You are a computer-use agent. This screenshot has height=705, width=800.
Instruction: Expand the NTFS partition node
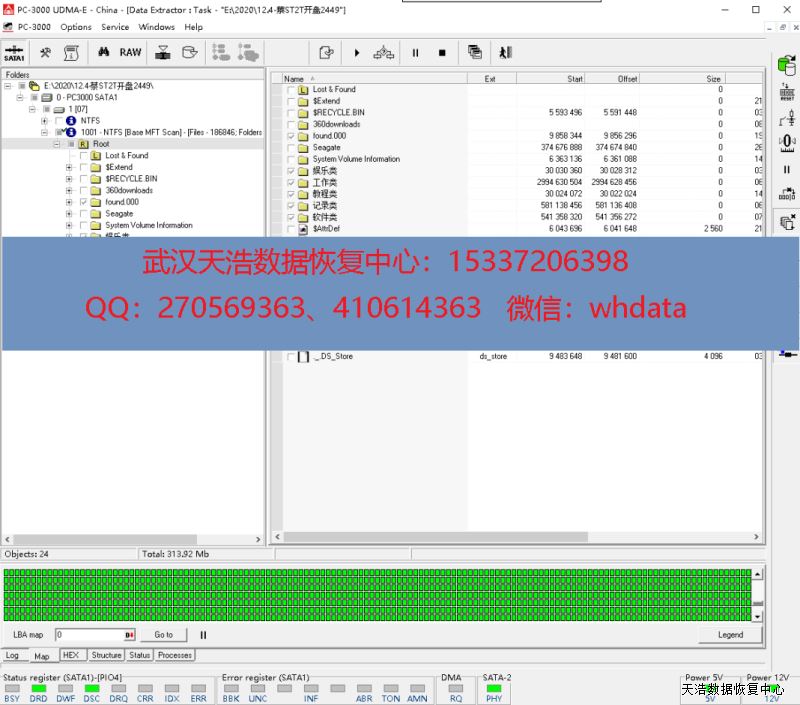click(45, 121)
